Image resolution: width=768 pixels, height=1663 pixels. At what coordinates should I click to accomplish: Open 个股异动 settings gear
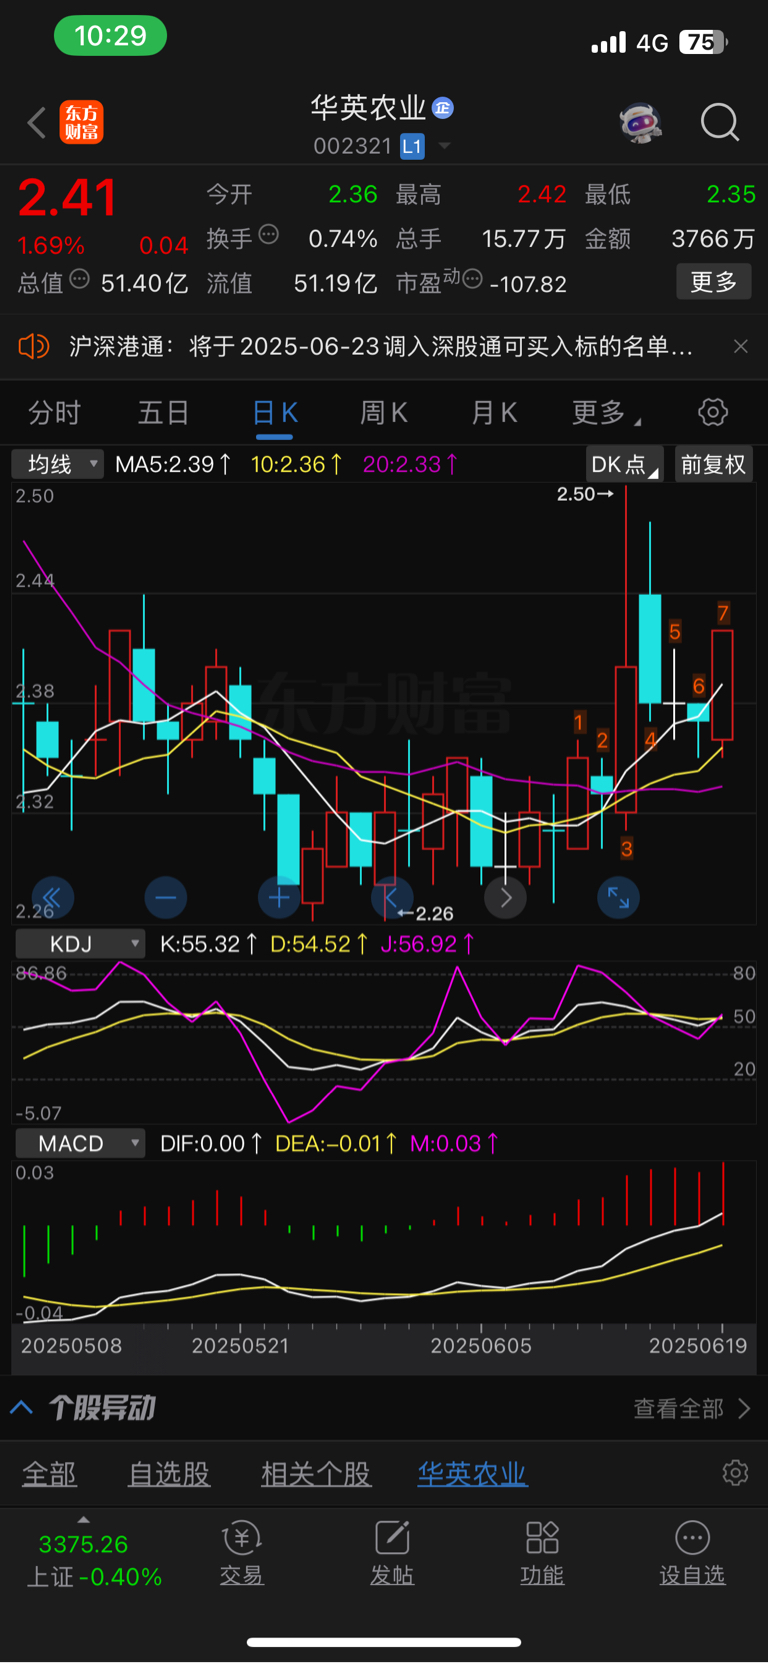(x=735, y=1473)
